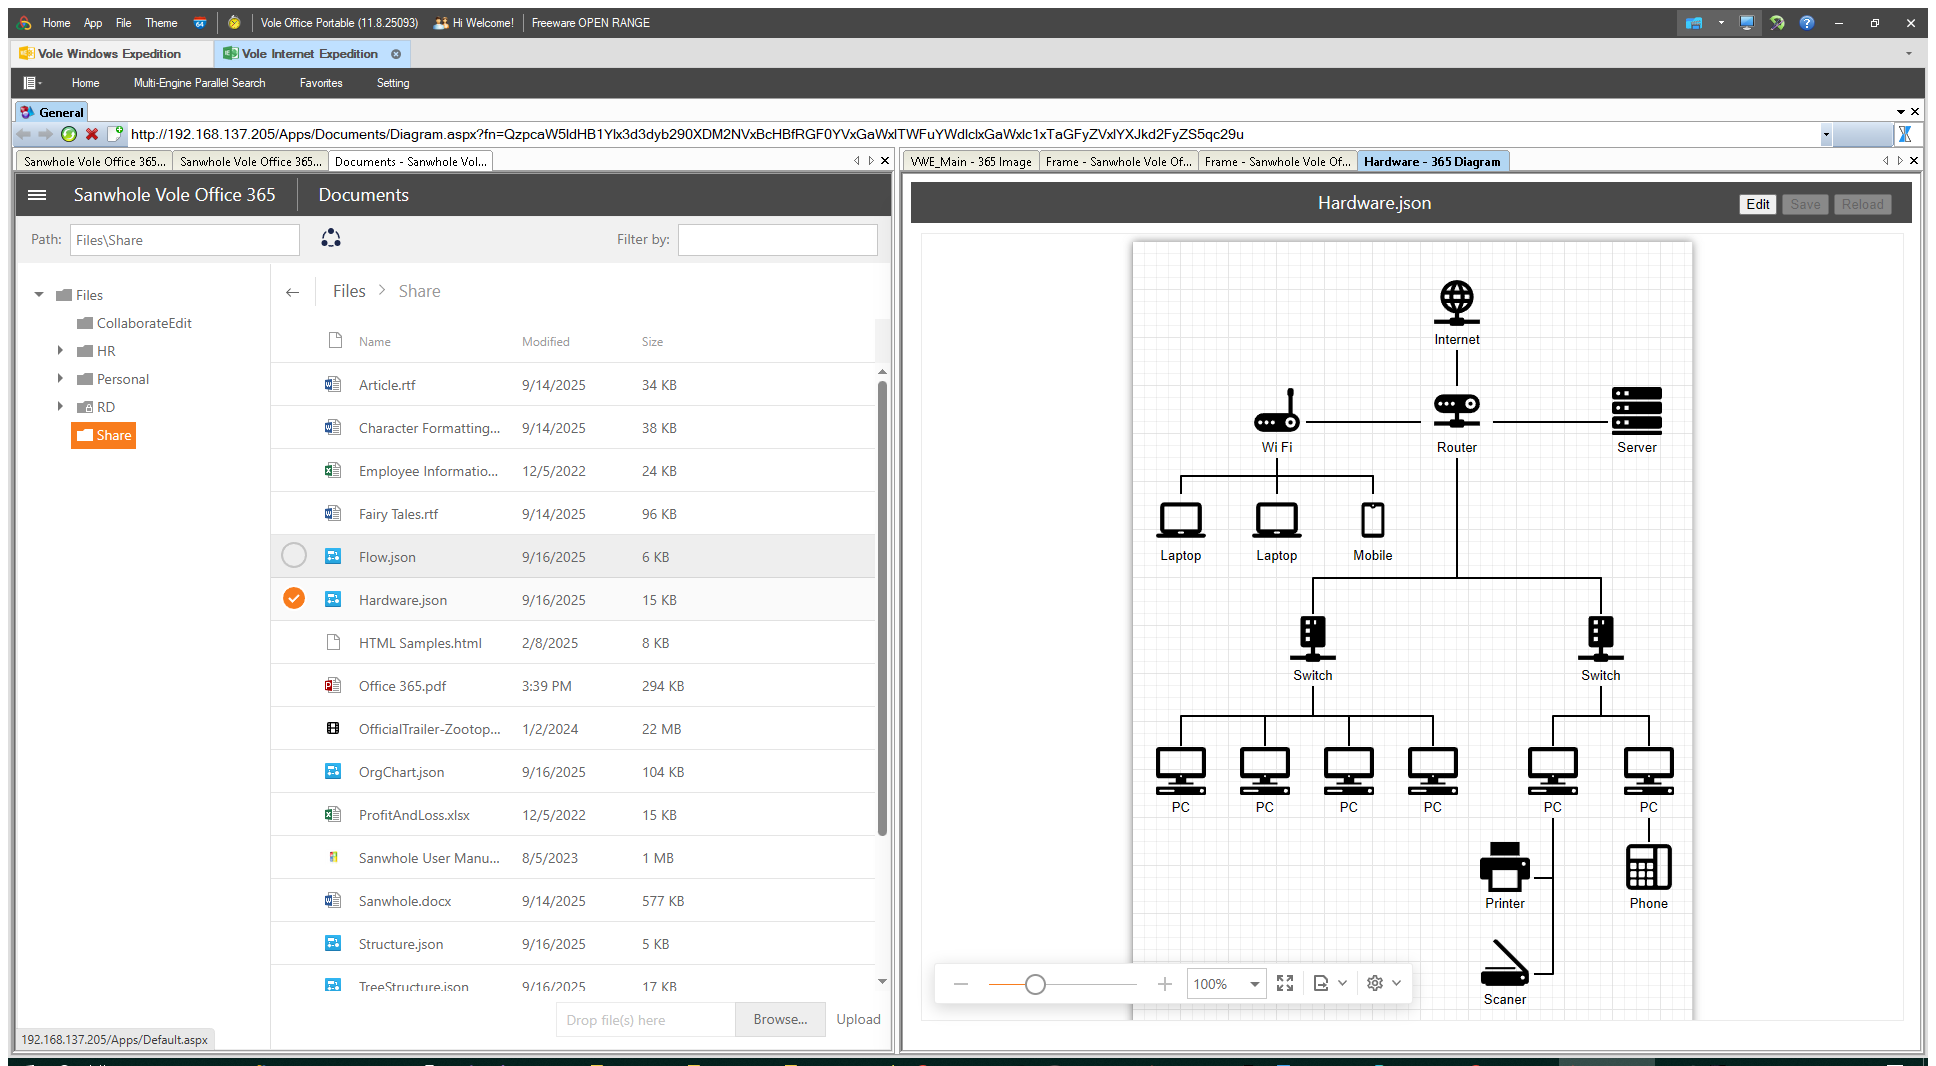Image resolution: width=1936 pixels, height=1066 pixels.
Task: Click the Edit button for Hardware.json
Action: [x=1757, y=204]
